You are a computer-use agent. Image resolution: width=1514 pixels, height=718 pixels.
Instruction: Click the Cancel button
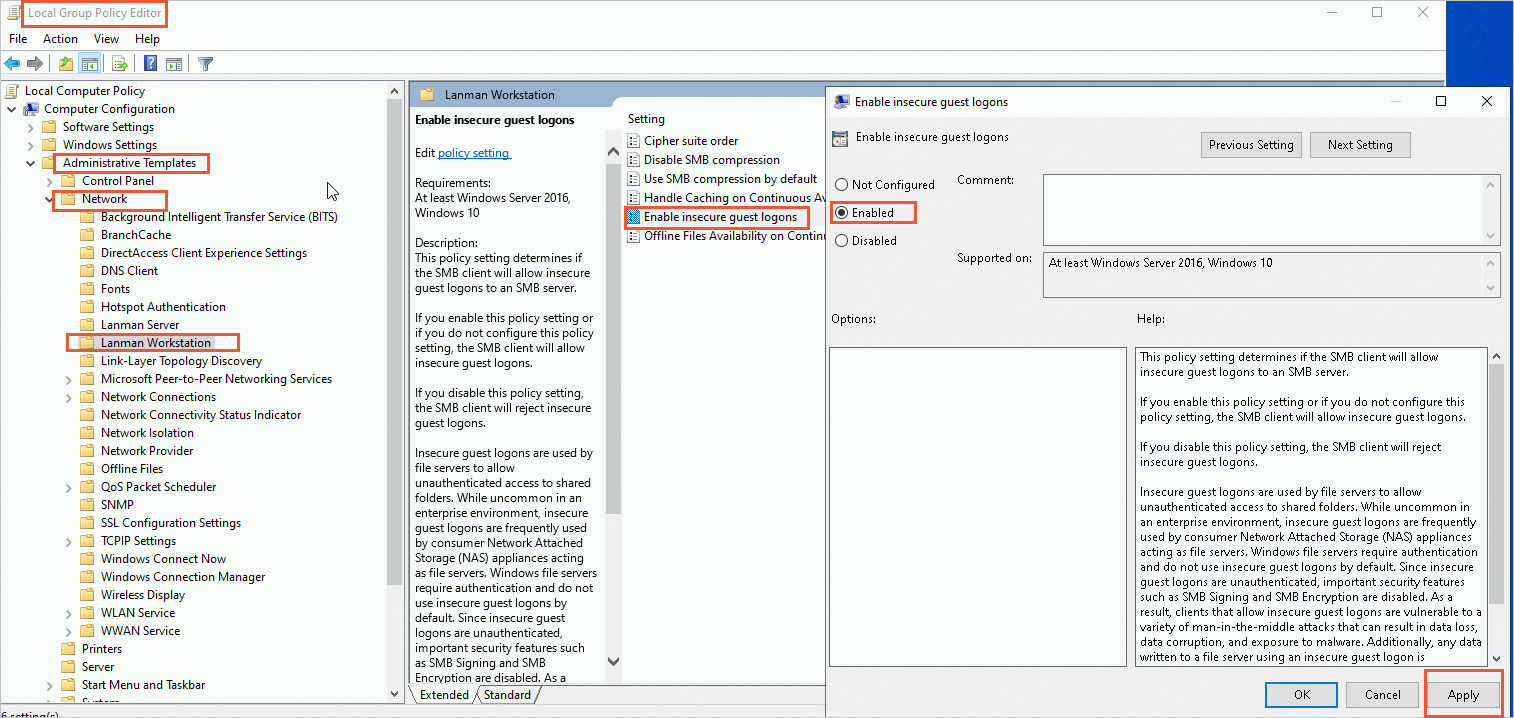[1382, 695]
